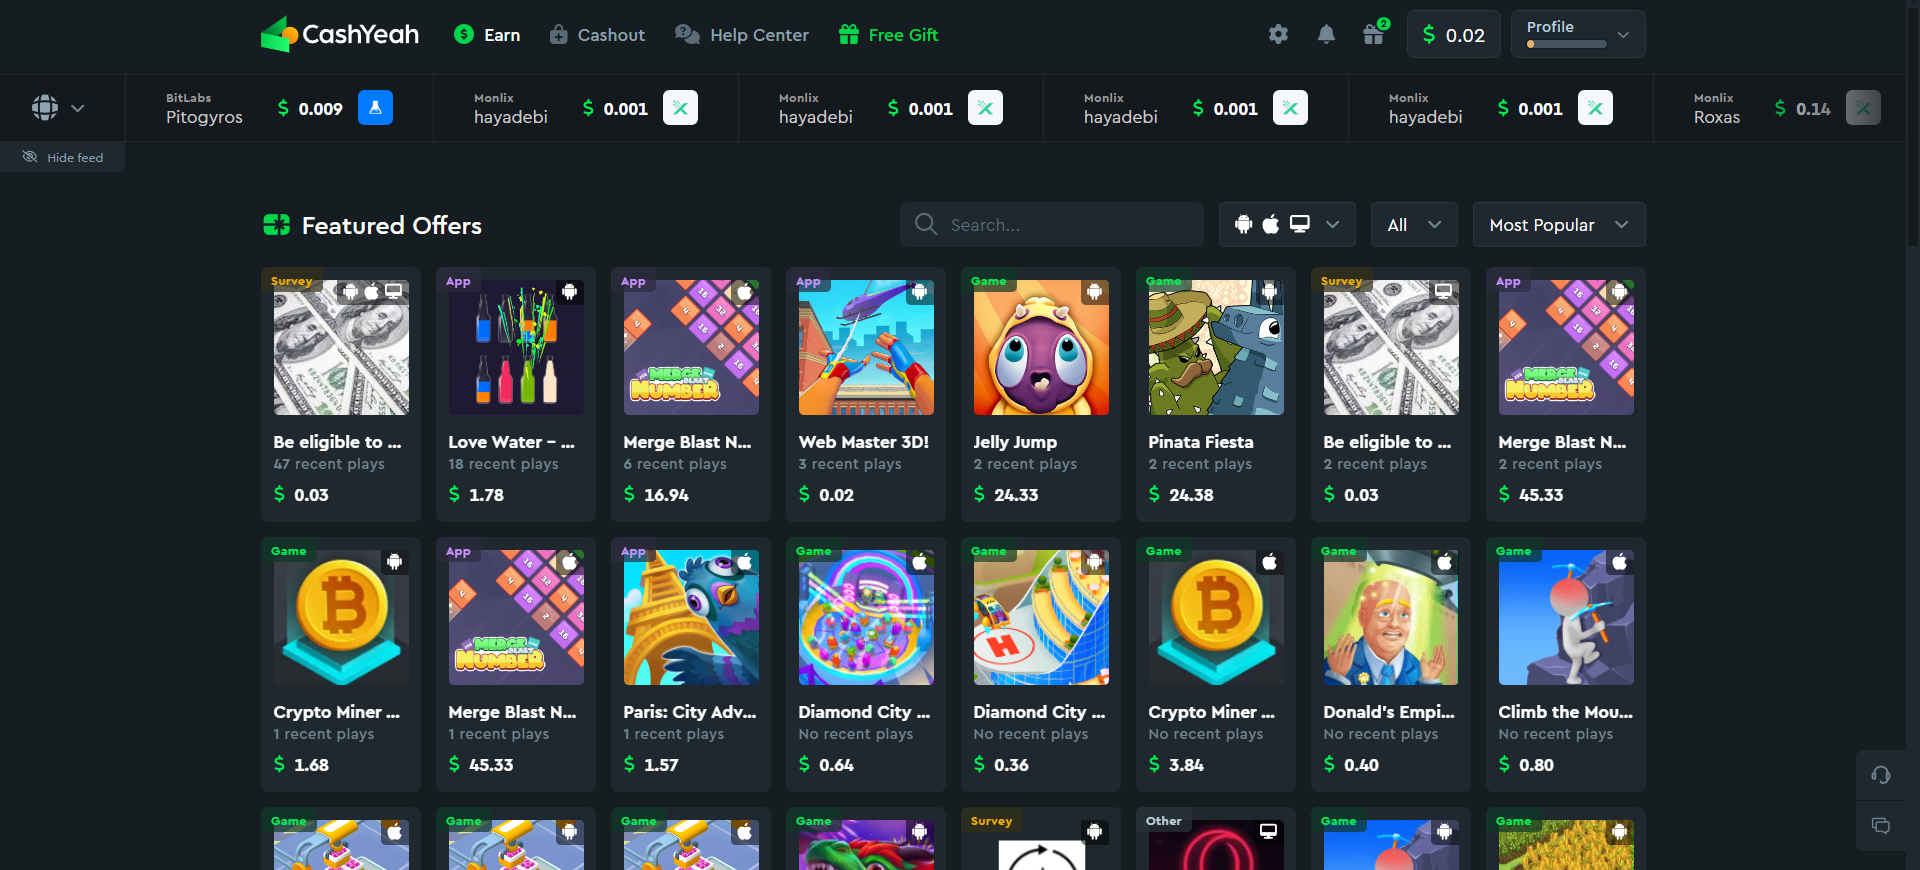Screen dimensions: 1920x870
Task: Click the Free Gift present icon
Action: (x=849, y=34)
